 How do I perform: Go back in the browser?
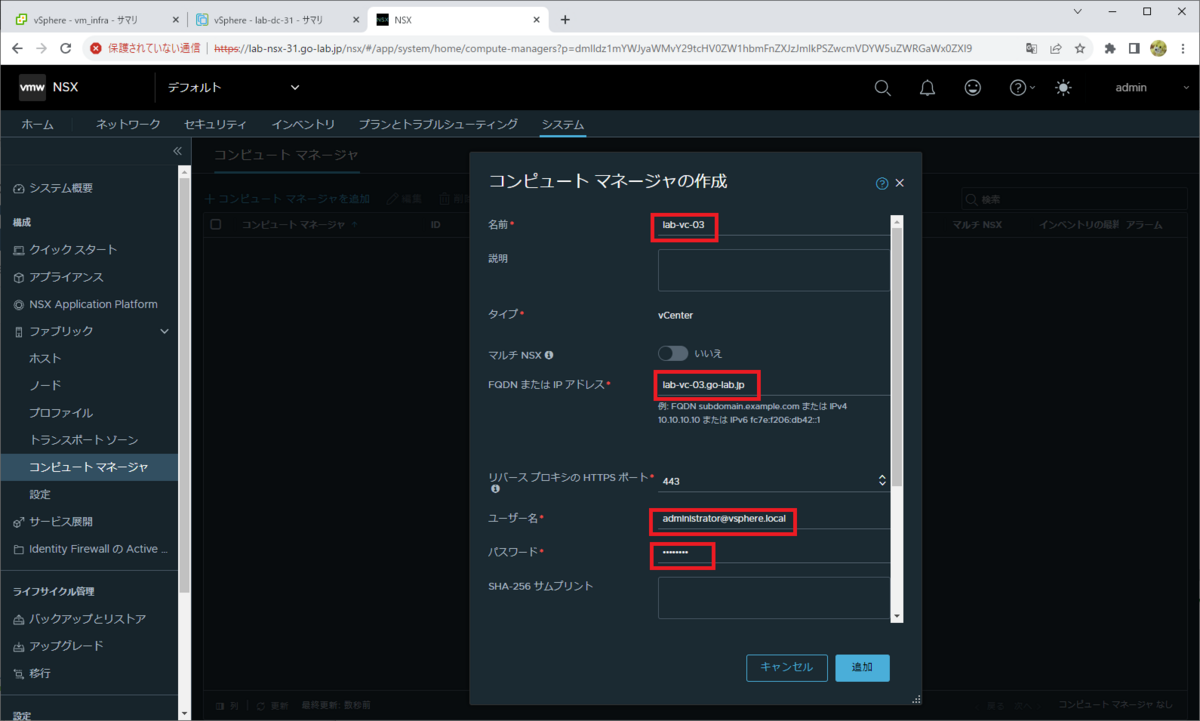tap(18, 47)
